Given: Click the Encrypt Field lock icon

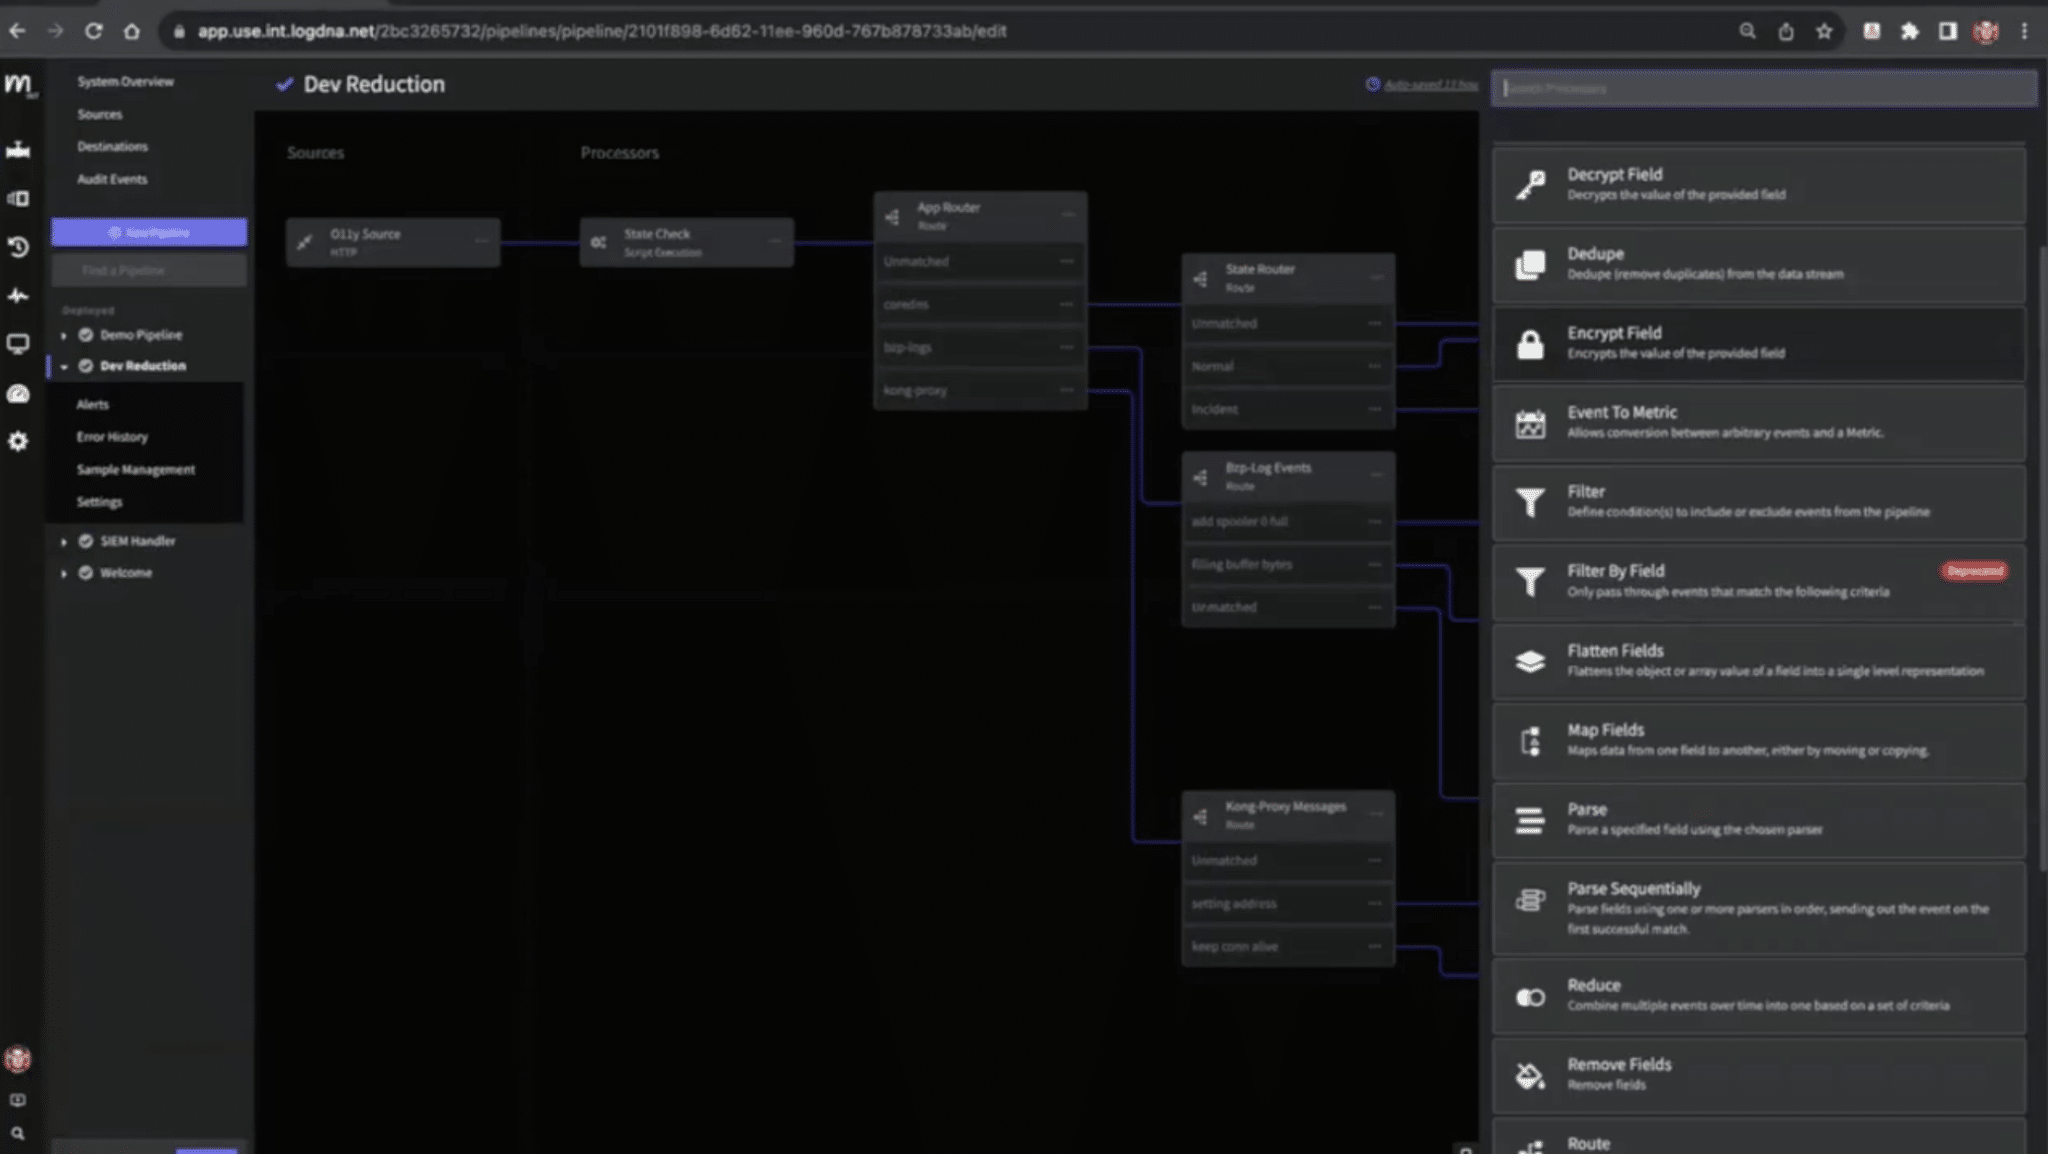Looking at the screenshot, I should [1530, 344].
